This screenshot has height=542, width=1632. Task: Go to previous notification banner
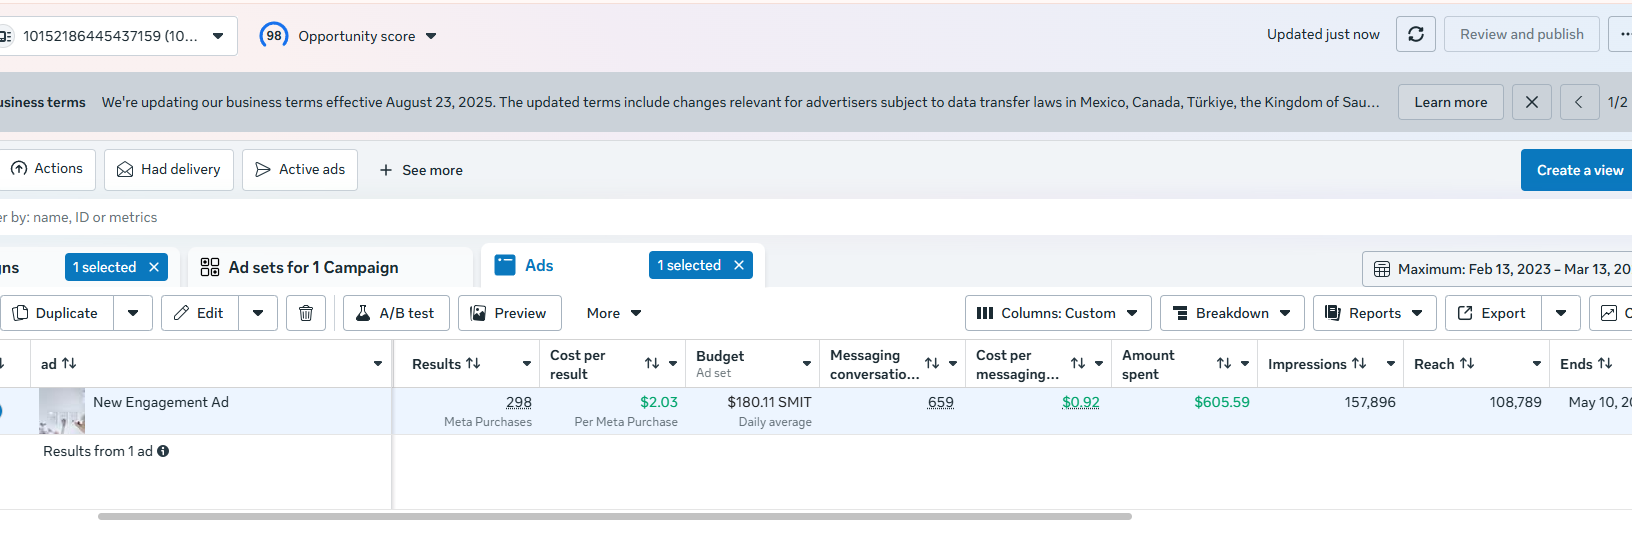pyautogui.click(x=1579, y=102)
